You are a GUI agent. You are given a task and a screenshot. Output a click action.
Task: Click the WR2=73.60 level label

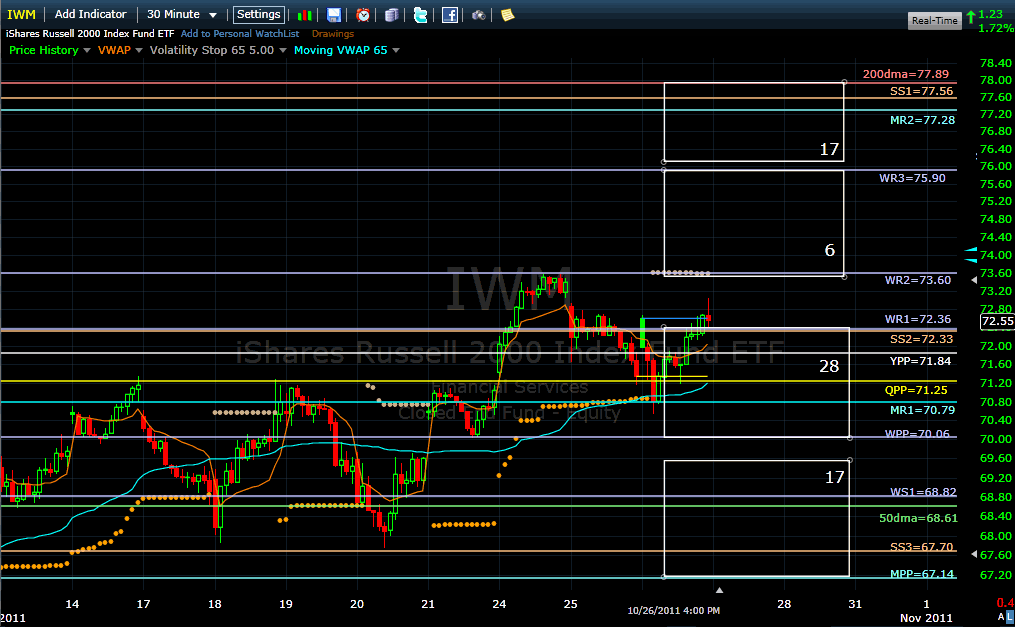[x=918, y=280]
